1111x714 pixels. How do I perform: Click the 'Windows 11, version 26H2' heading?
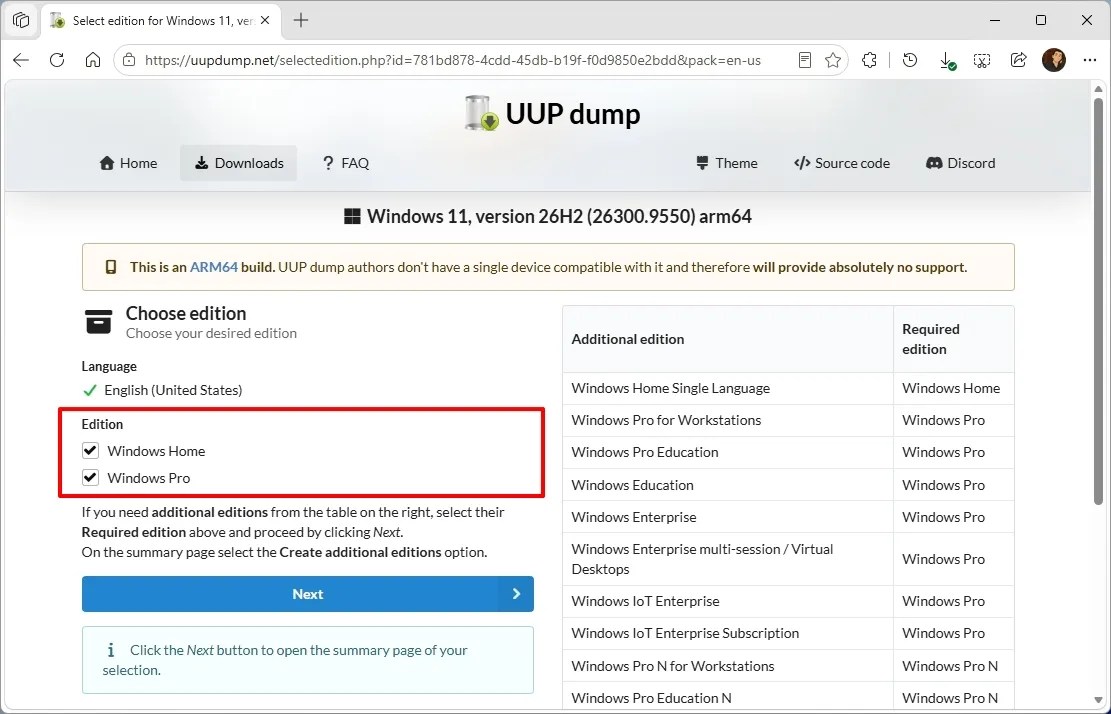pos(547,216)
